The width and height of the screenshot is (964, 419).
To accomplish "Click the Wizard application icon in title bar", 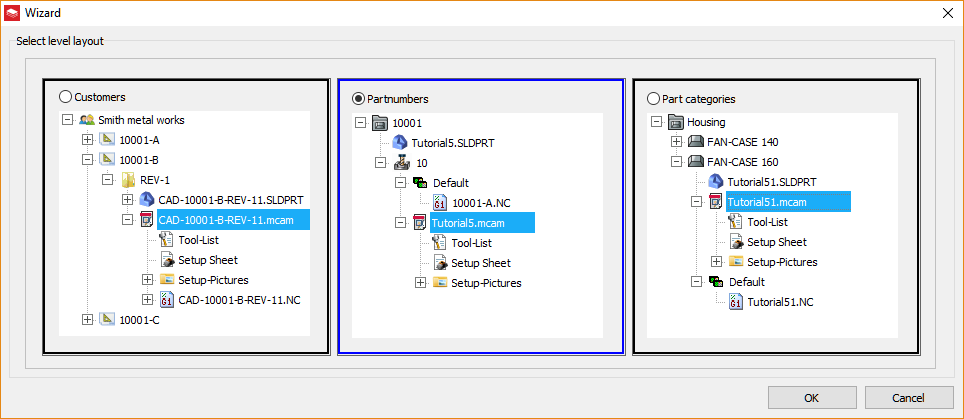I will click(12, 12).
